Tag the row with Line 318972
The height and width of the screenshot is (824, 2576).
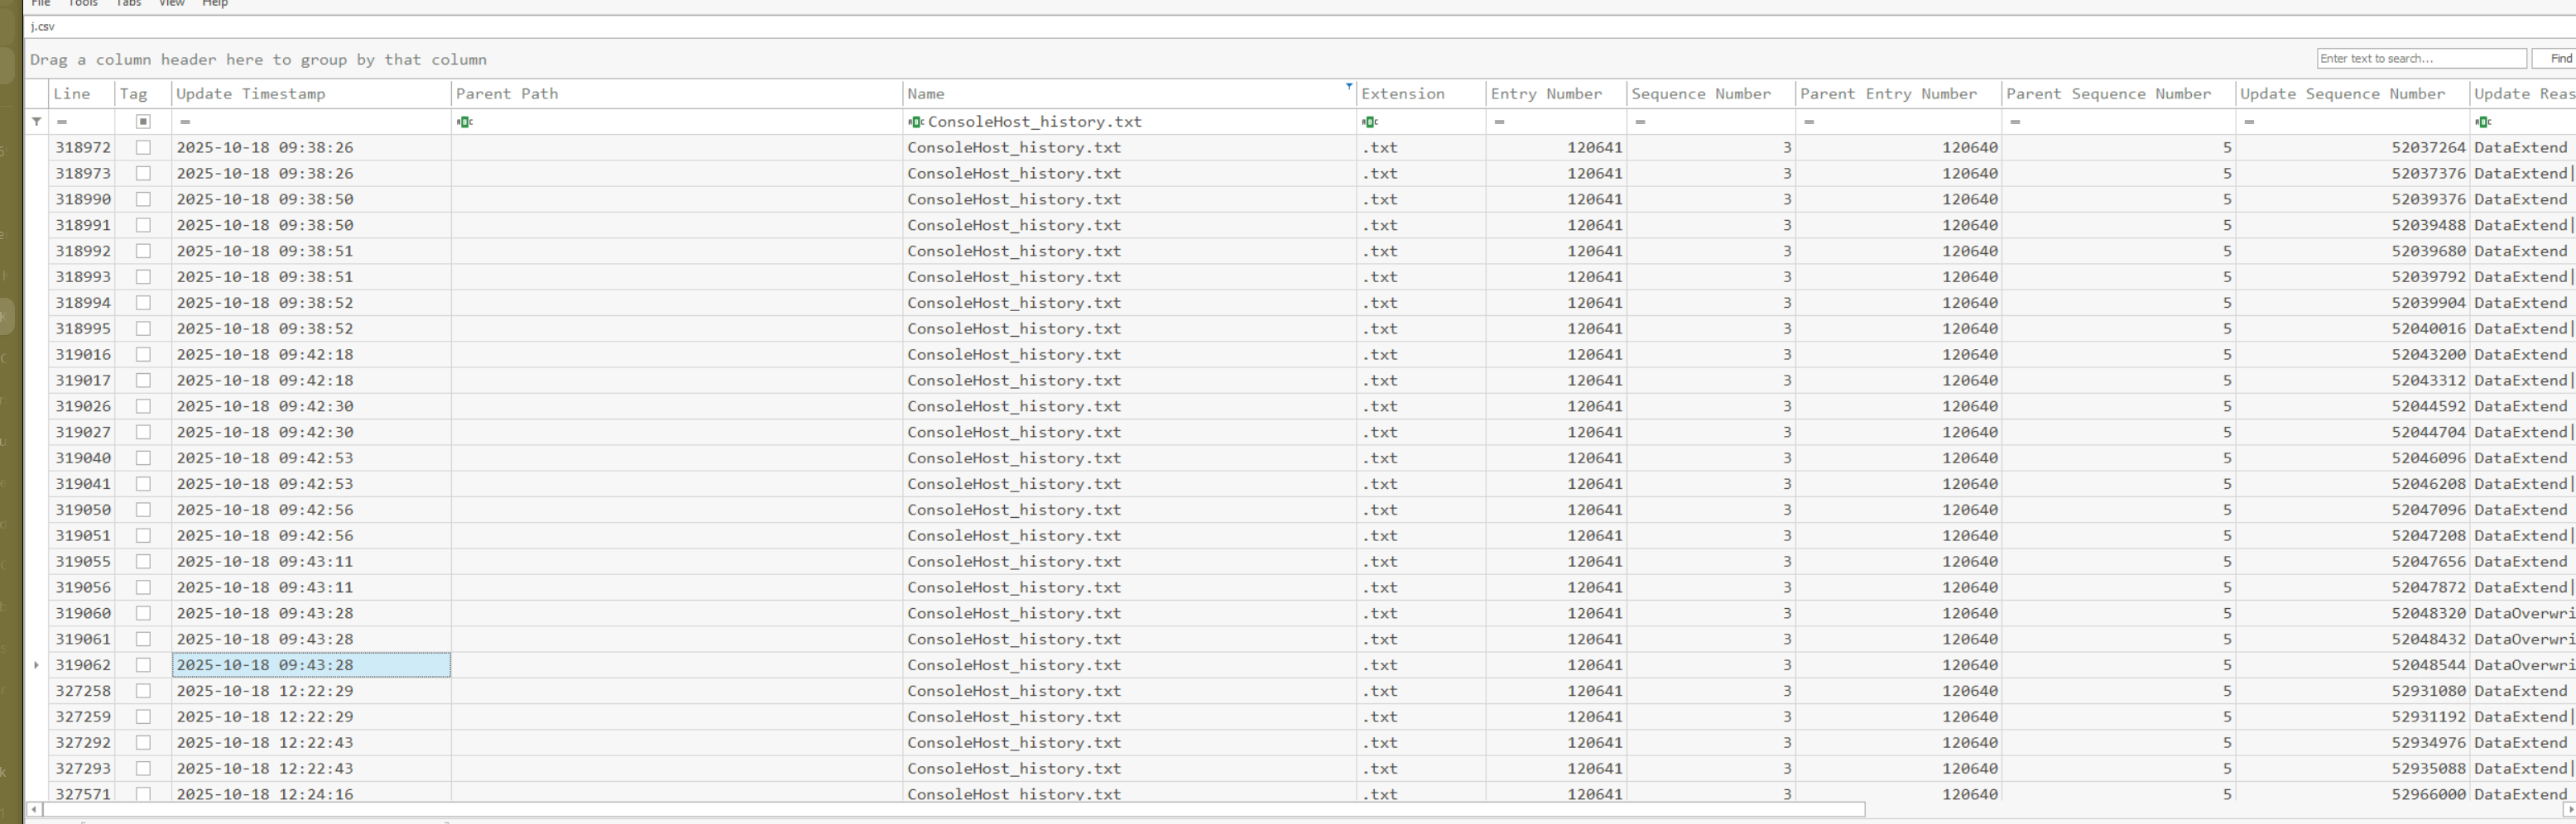[143, 147]
